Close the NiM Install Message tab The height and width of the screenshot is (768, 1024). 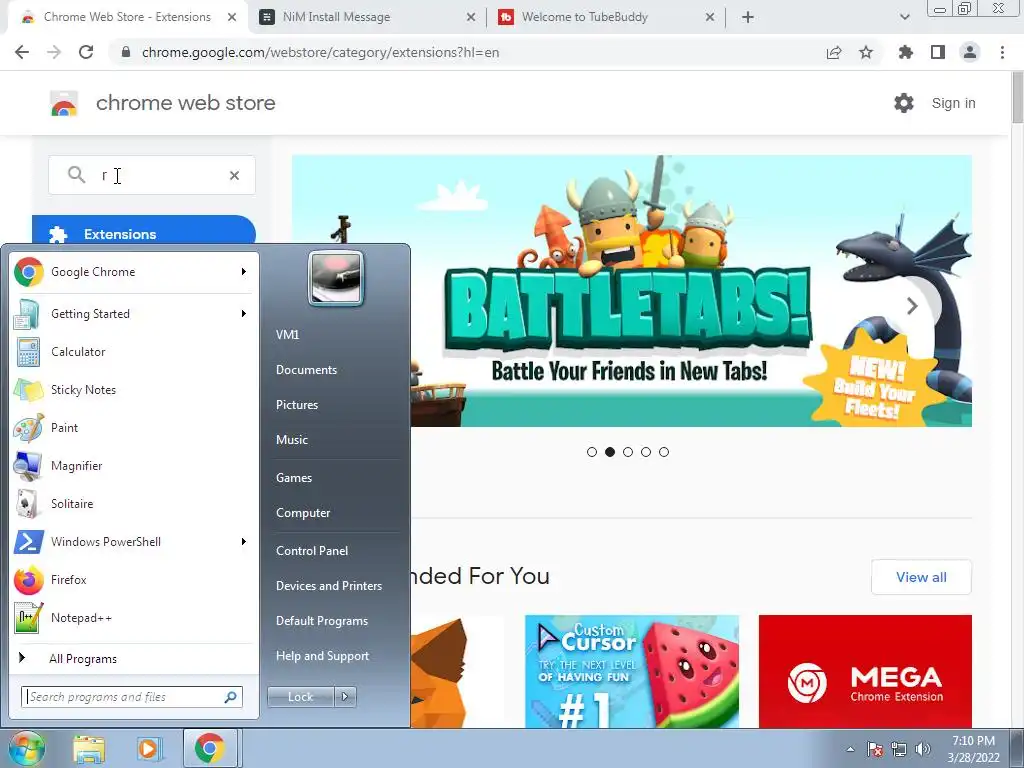point(471,17)
